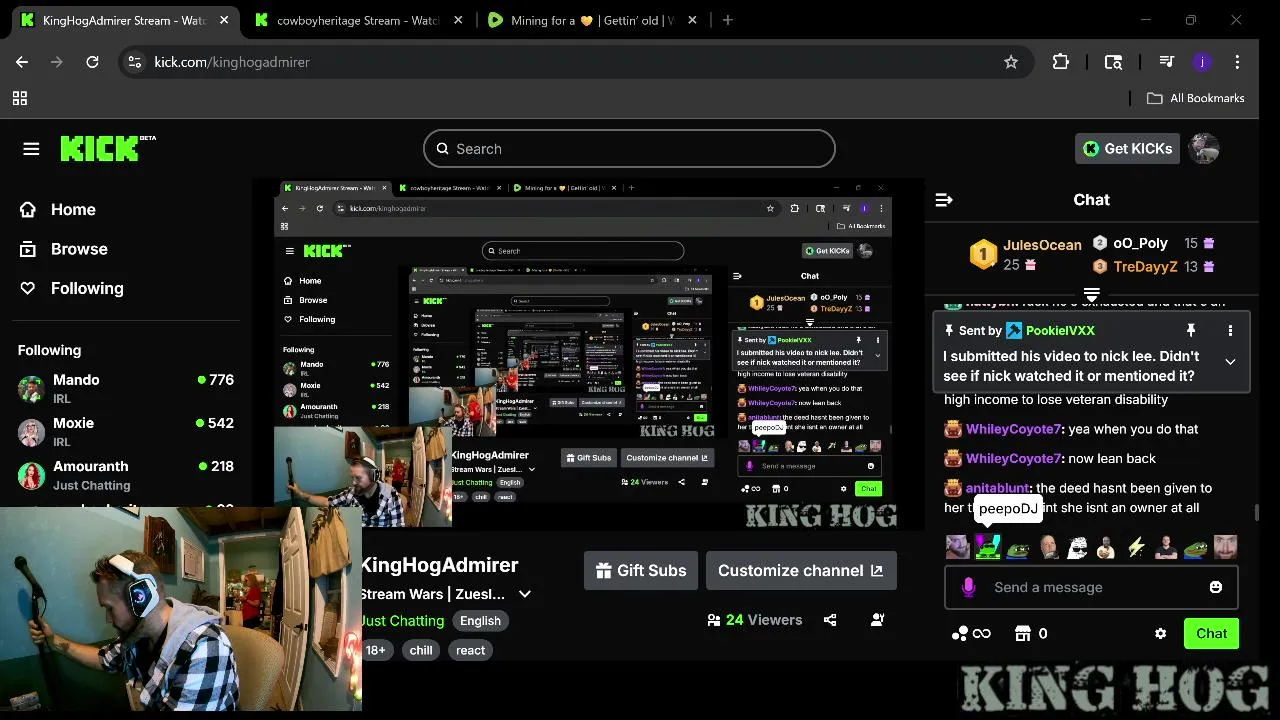Image resolution: width=1280 pixels, height=720 pixels.
Task: Open Chrome three-dot menu
Action: point(1238,62)
